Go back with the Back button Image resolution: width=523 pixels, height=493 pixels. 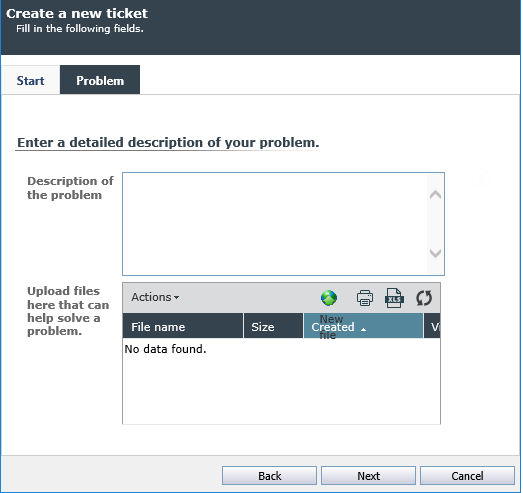pos(270,476)
